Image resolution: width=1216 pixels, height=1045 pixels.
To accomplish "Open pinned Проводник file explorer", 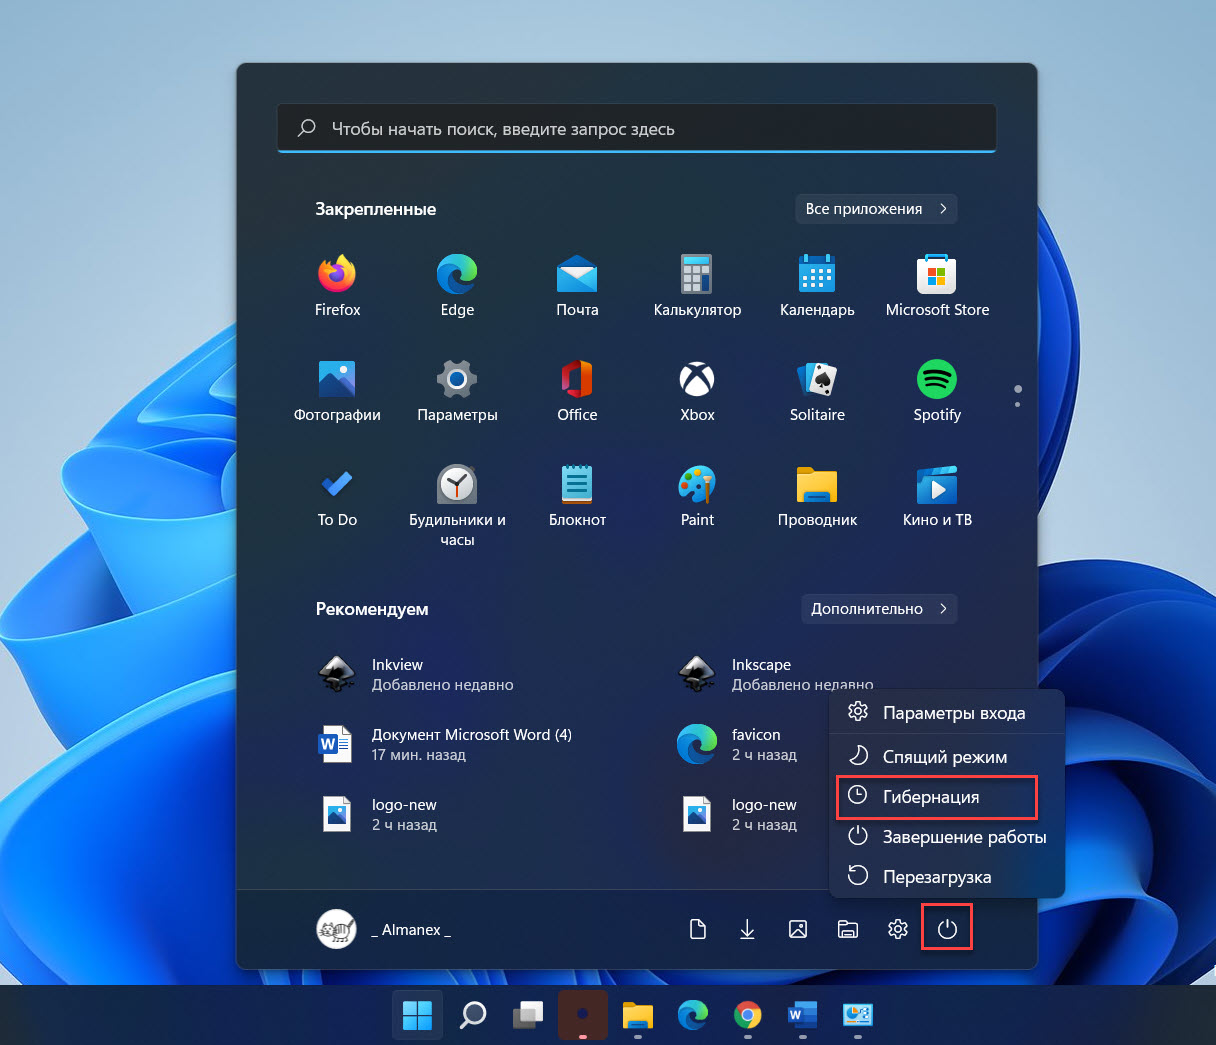I will (817, 497).
